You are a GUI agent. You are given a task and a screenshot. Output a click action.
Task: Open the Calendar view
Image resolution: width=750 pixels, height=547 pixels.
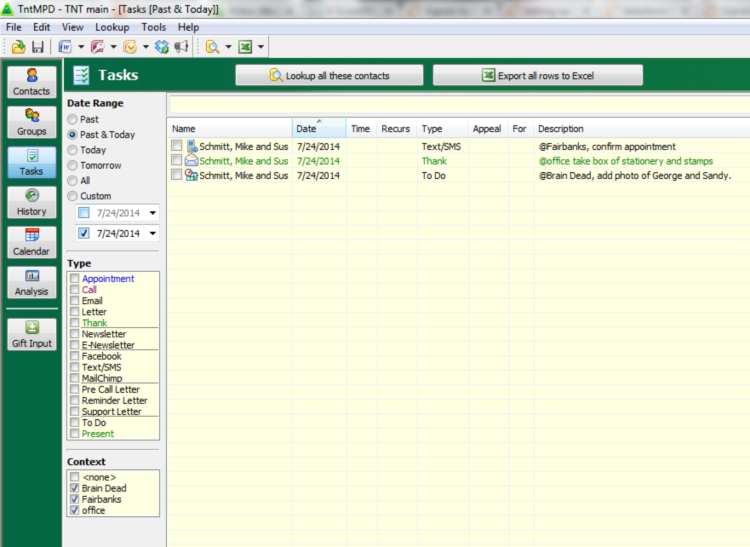[32, 242]
